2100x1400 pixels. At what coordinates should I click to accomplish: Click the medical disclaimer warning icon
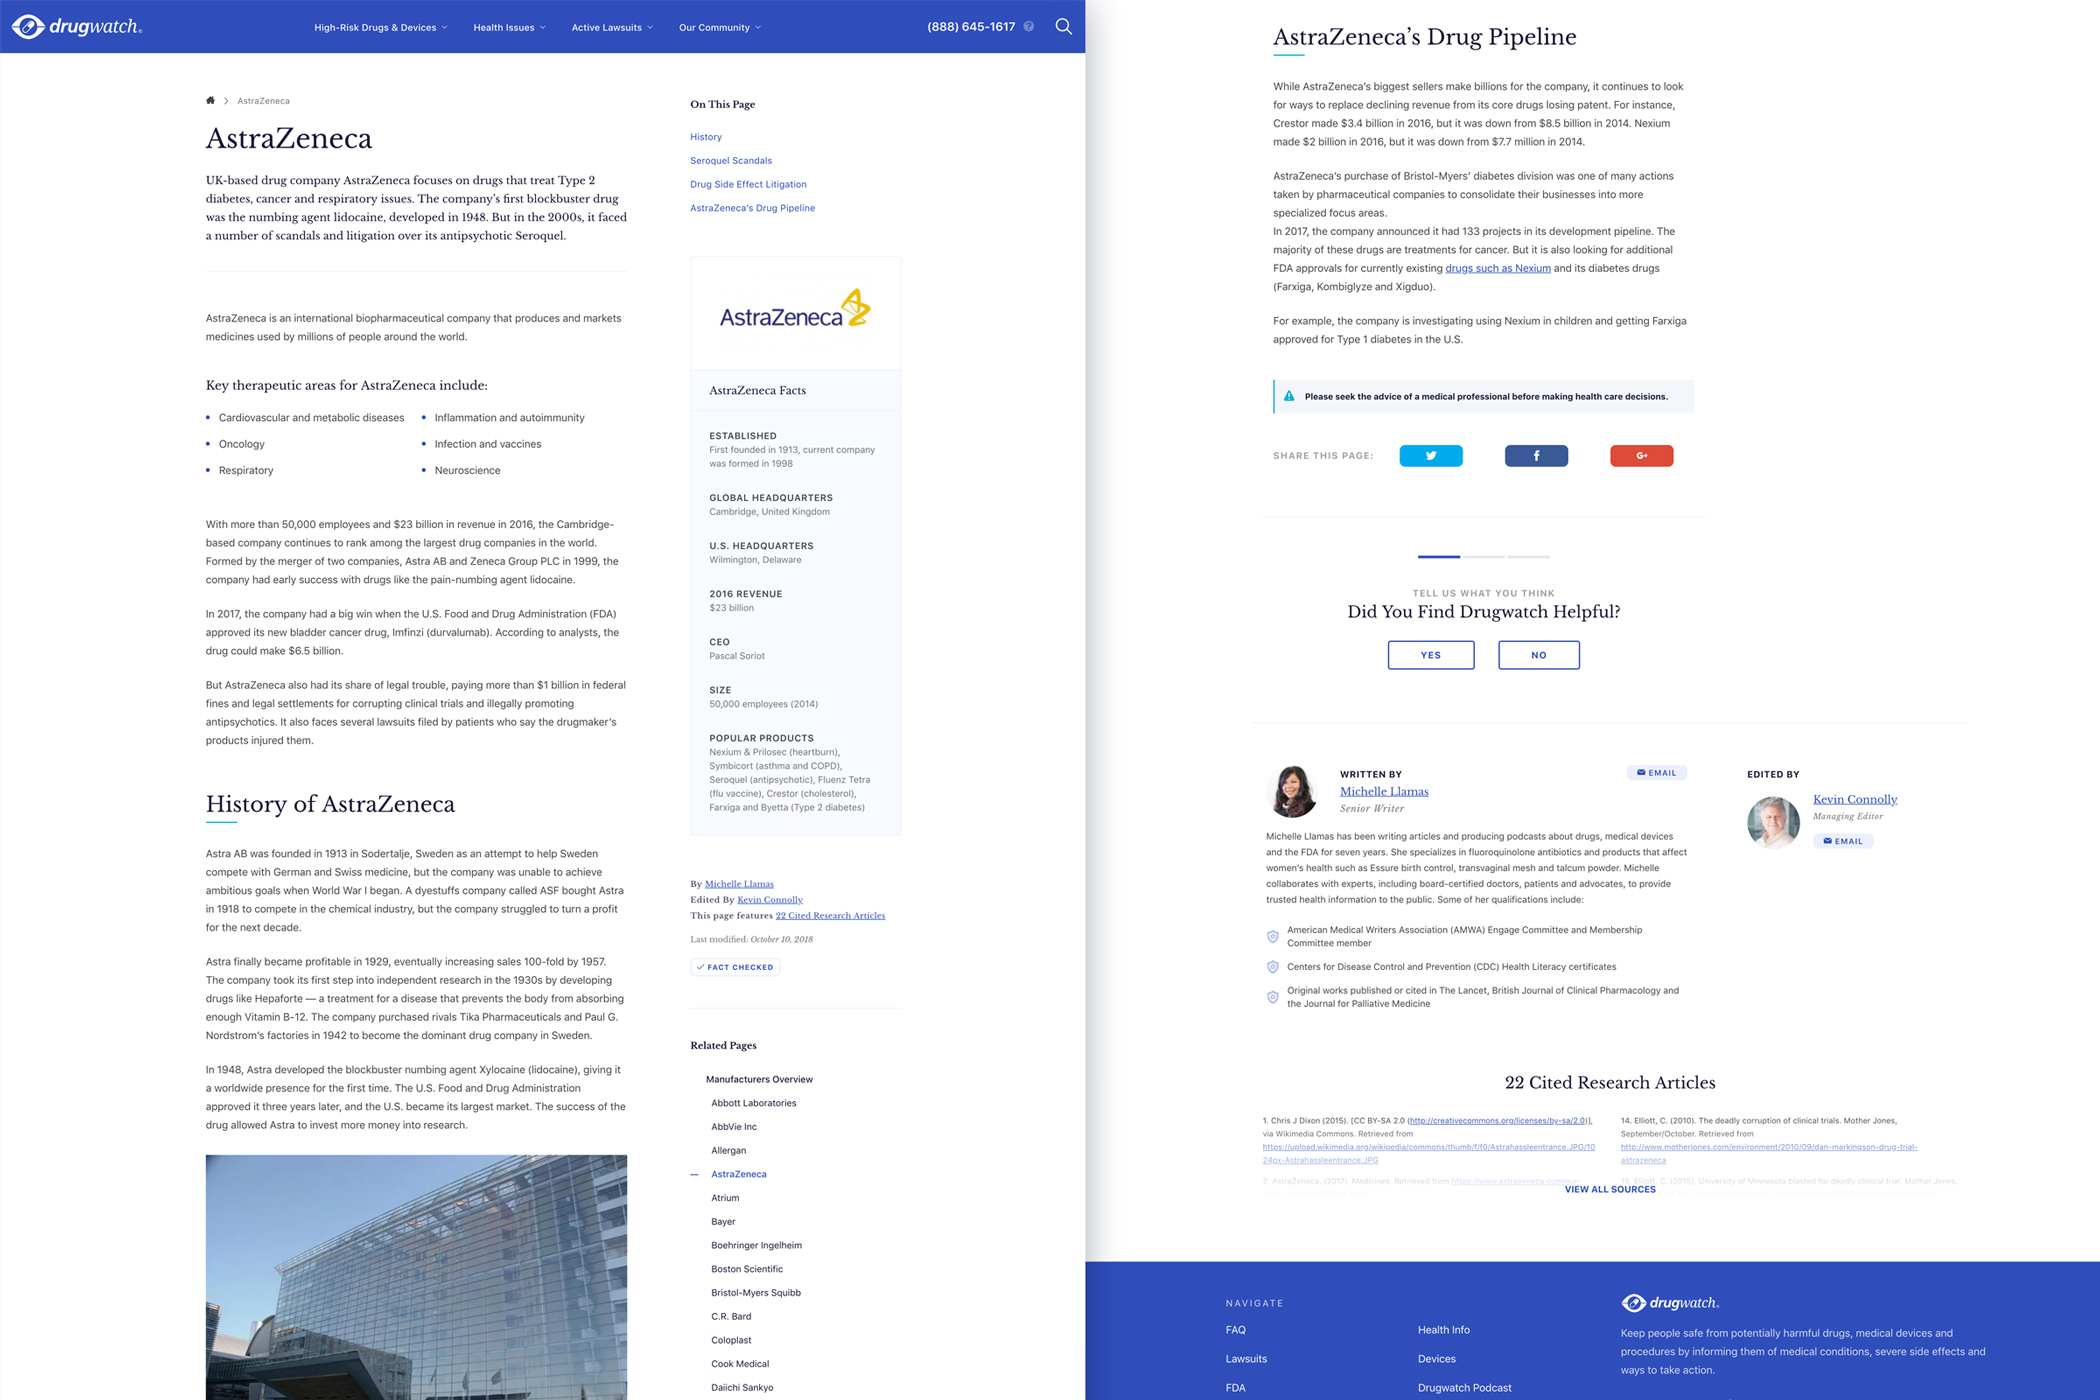[x=1289, y=395]
